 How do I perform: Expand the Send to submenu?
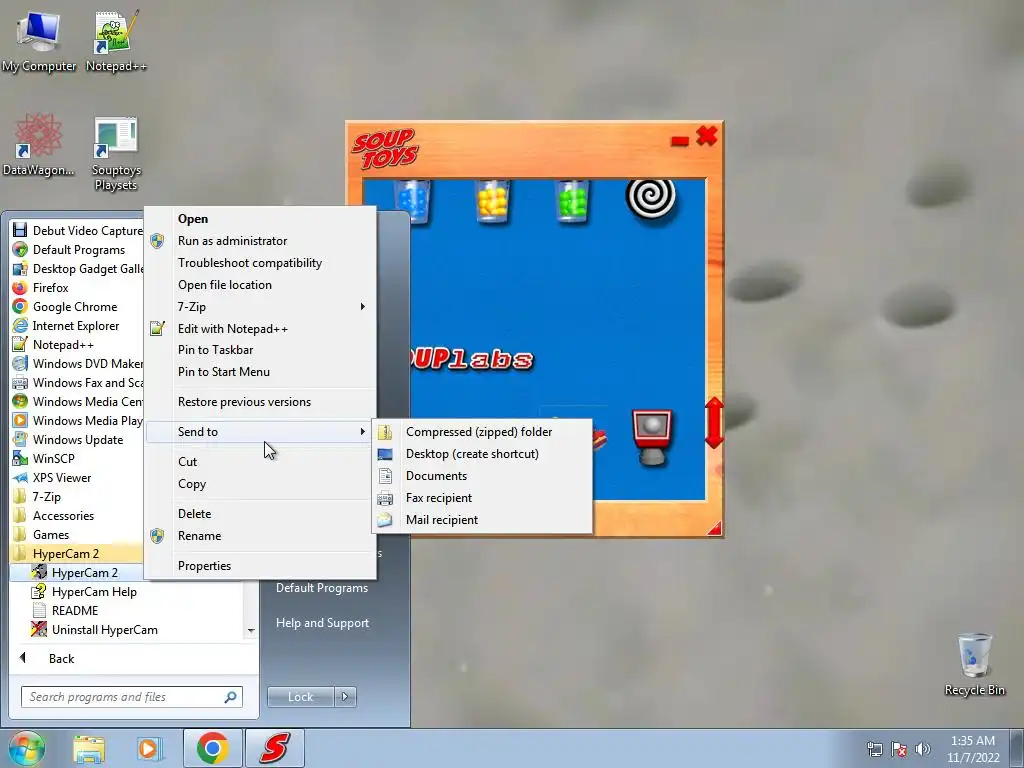point(260,432)
